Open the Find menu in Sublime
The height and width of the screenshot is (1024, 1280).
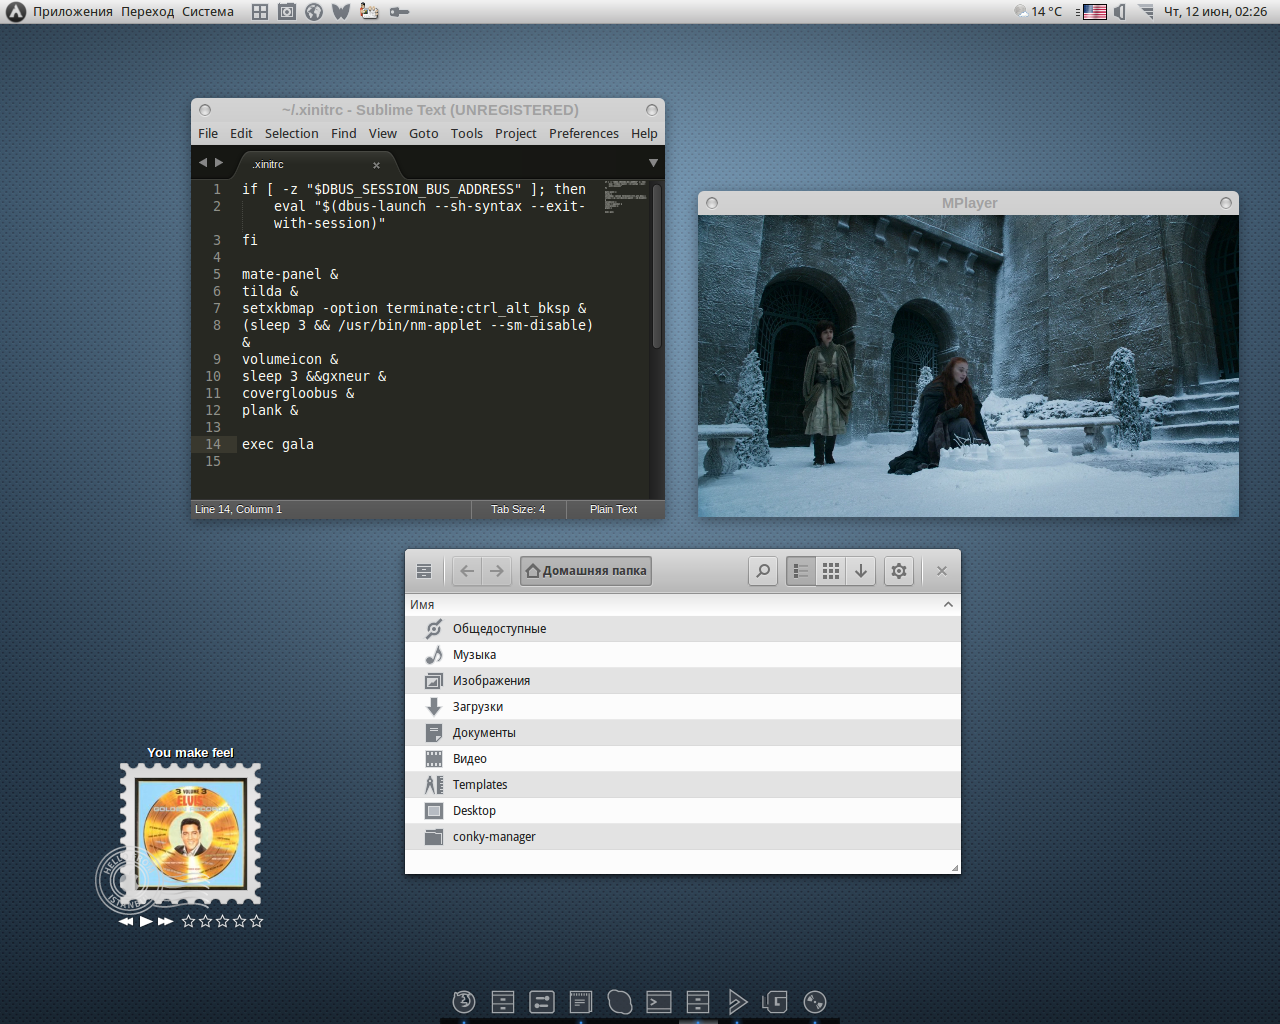click(x=344, y=133)
